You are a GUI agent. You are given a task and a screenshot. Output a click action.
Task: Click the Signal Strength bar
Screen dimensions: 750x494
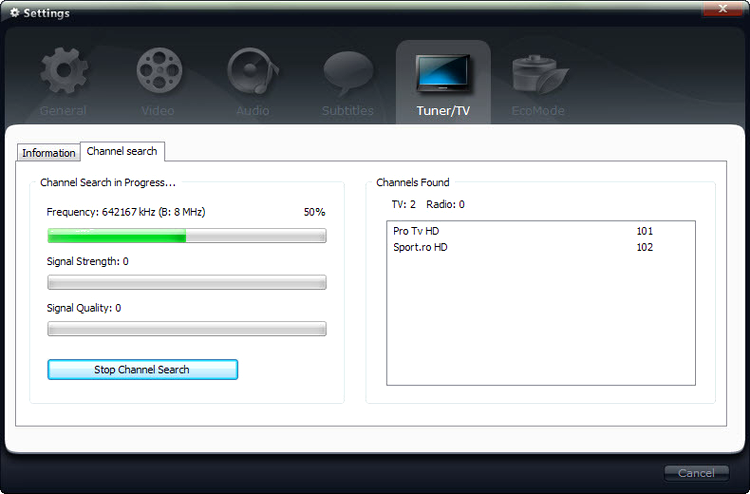click(186, 282)
